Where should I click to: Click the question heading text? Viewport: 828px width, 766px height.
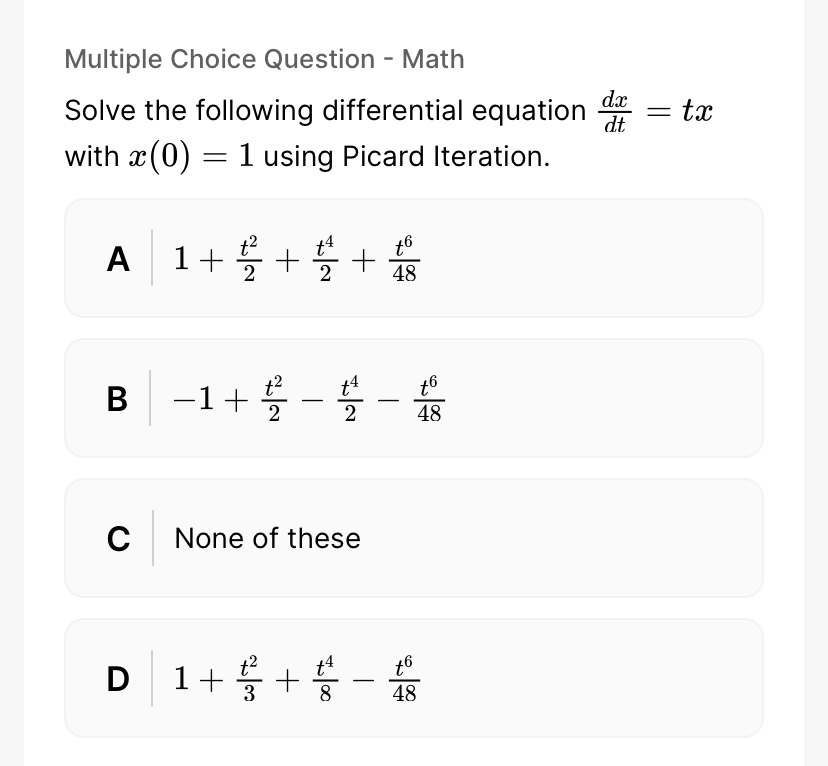264,59
